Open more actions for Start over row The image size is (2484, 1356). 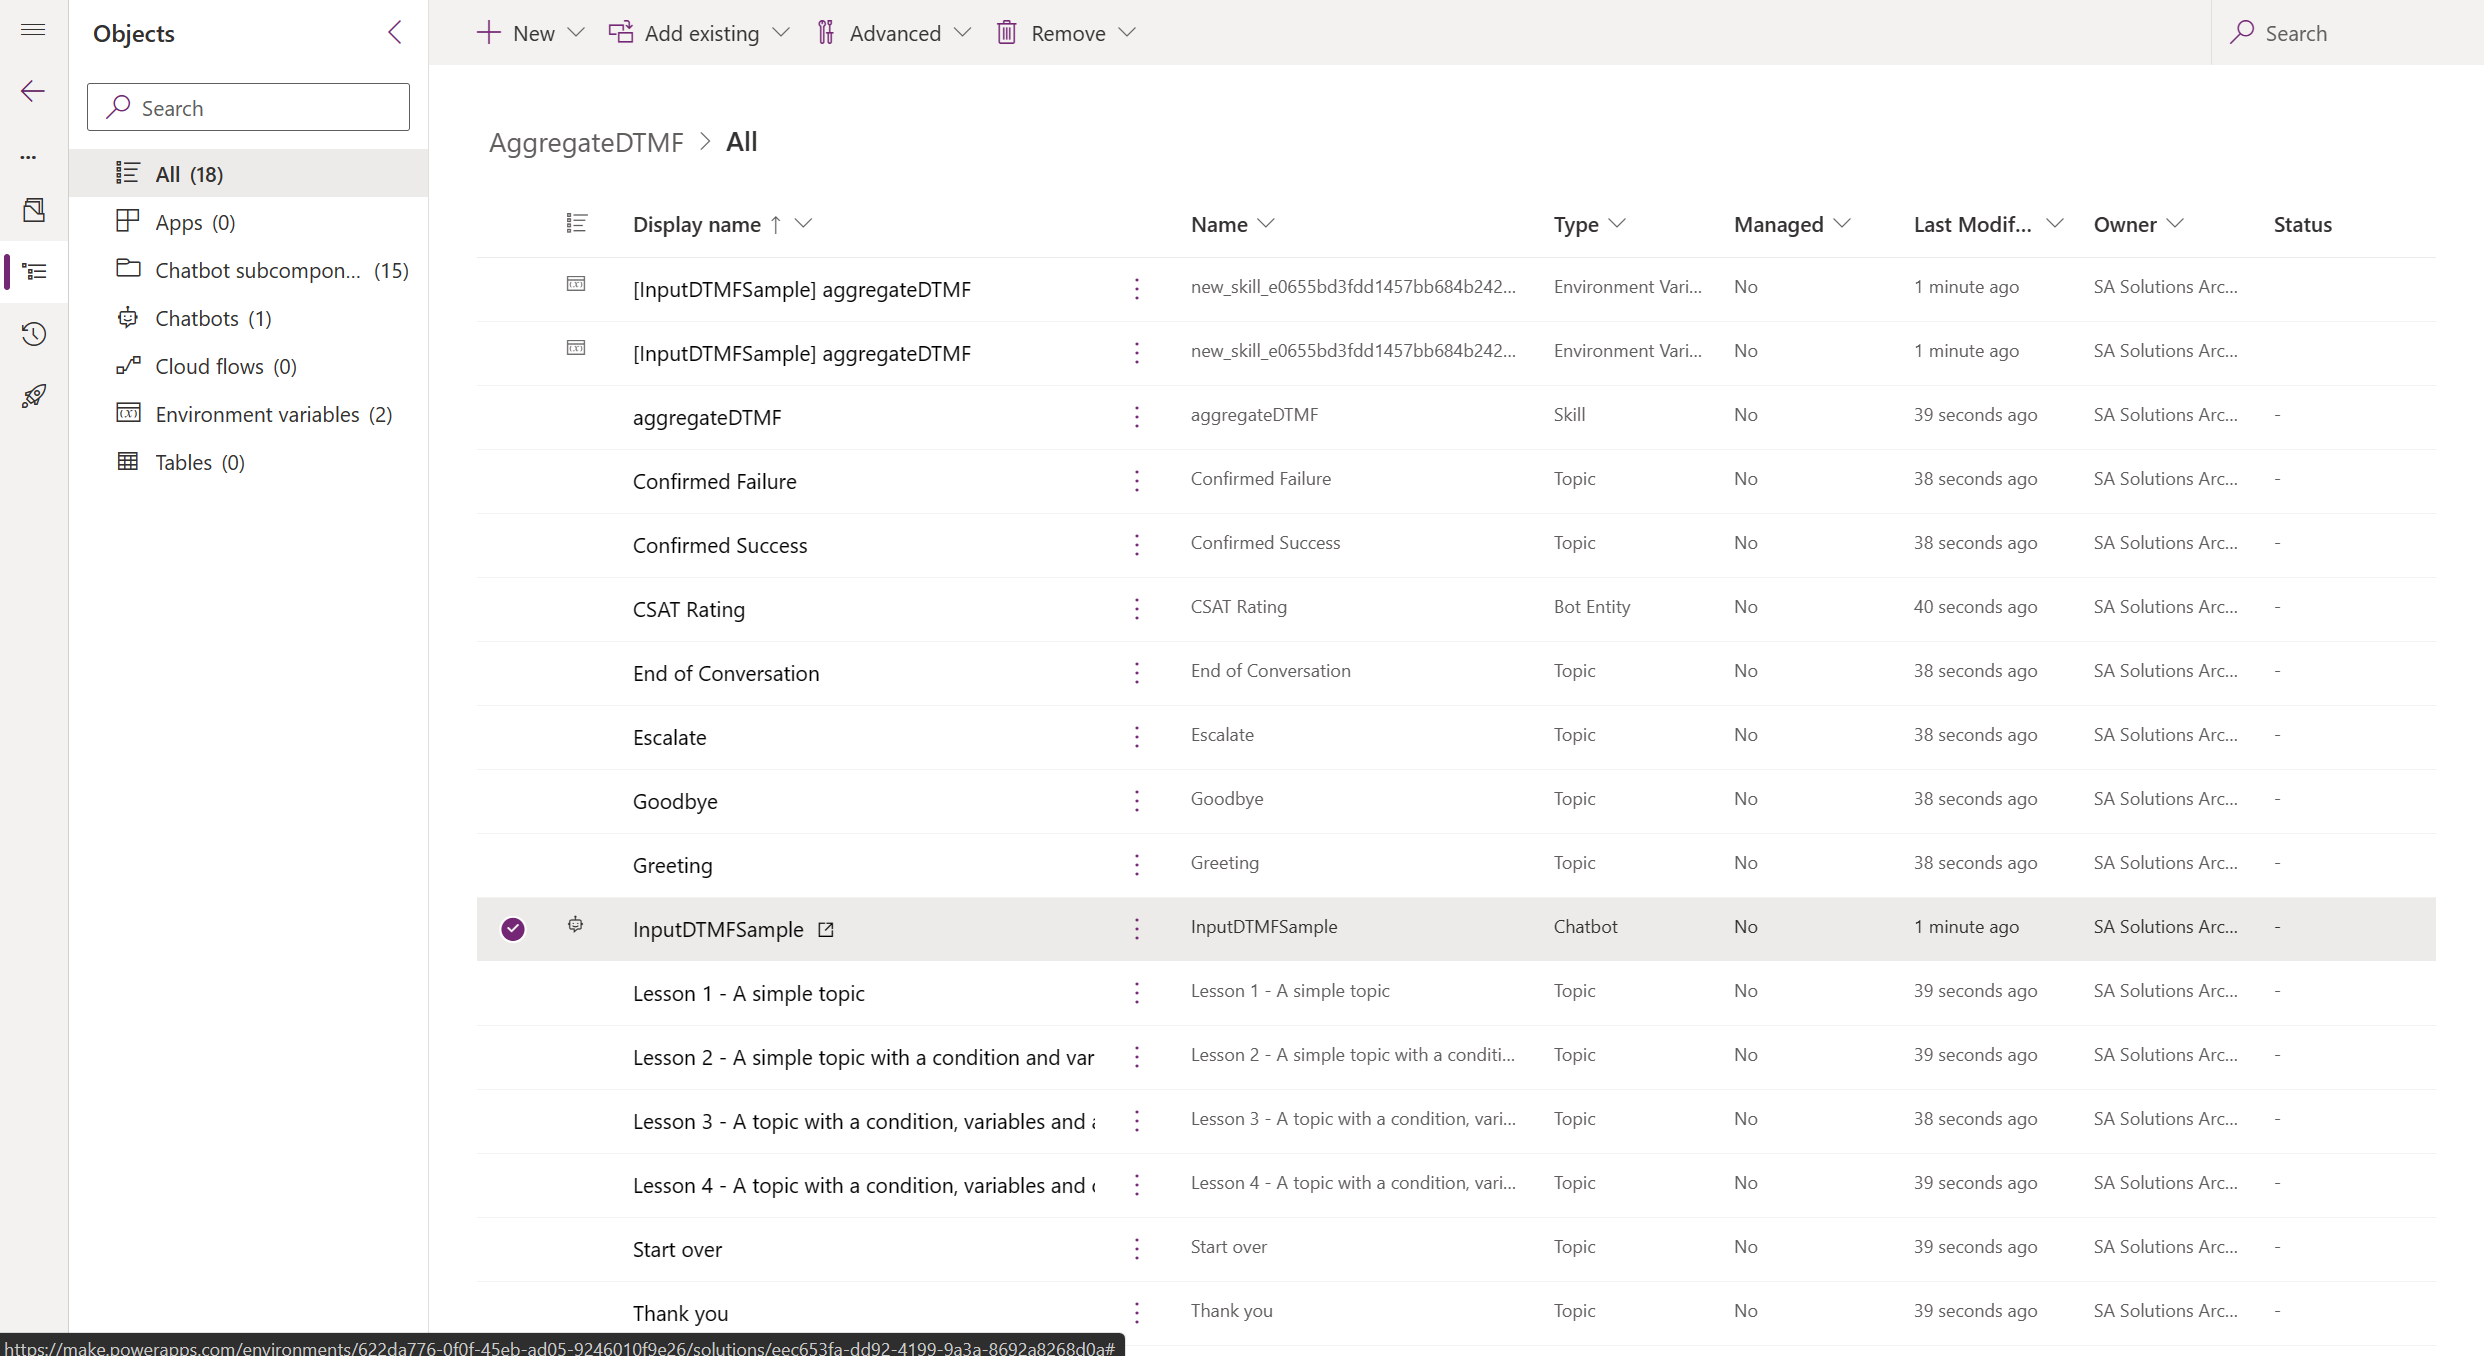click(1137, 1249)
